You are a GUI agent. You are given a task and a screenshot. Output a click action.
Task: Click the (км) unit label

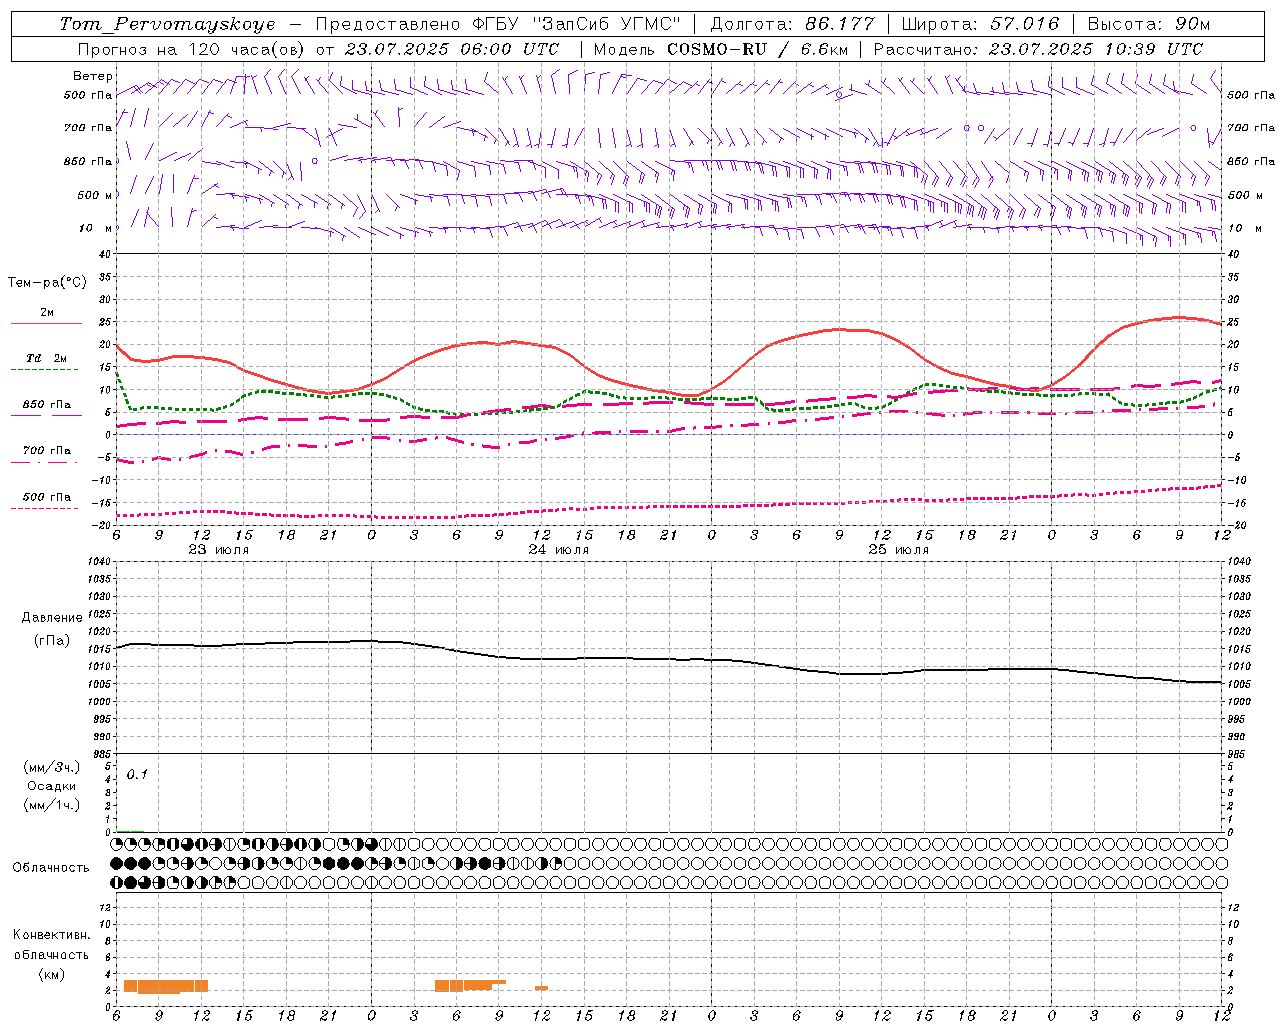coord(51,974)
